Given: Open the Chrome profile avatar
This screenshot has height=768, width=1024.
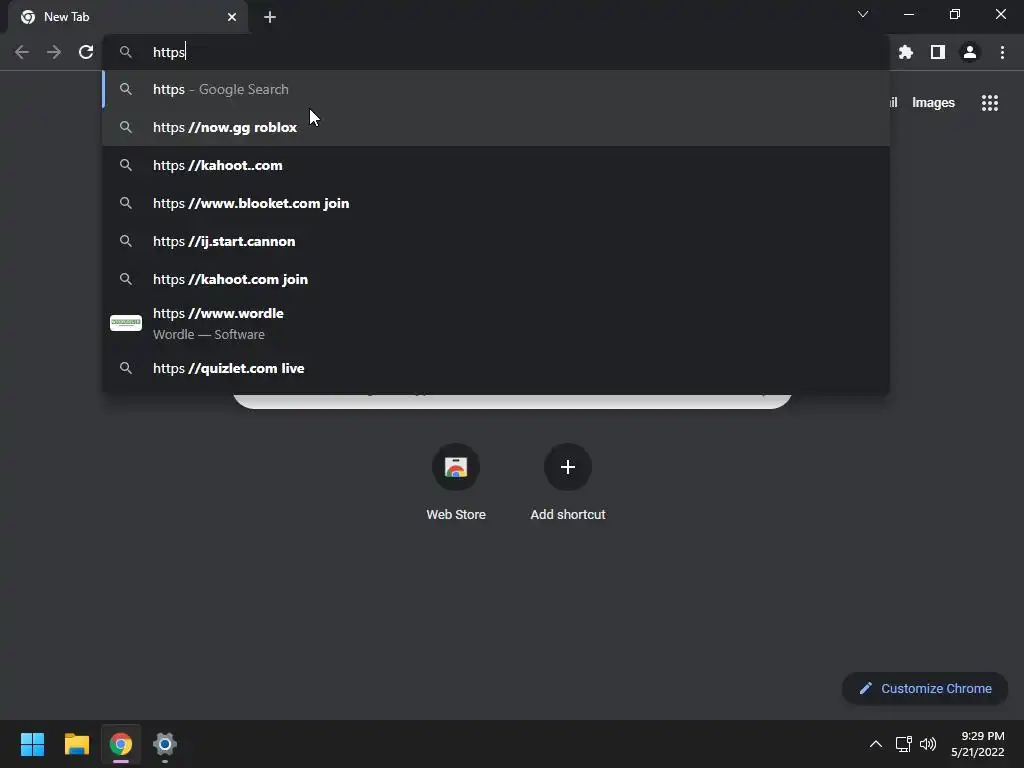Looking at the screenshot, I should click(x=970, y=52).
